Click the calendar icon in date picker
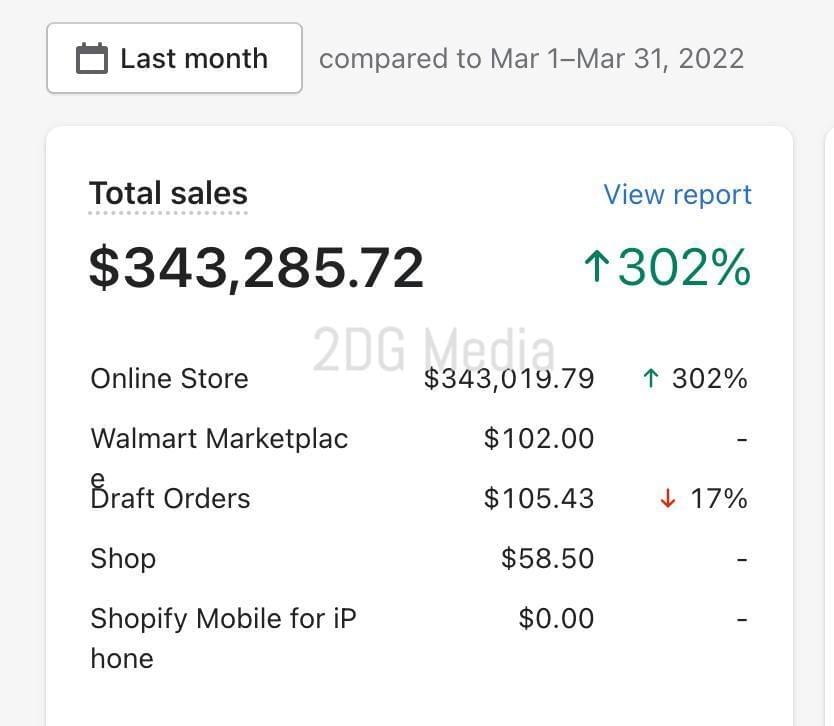Viewport: 834px width, 726px height. point(92,58)
